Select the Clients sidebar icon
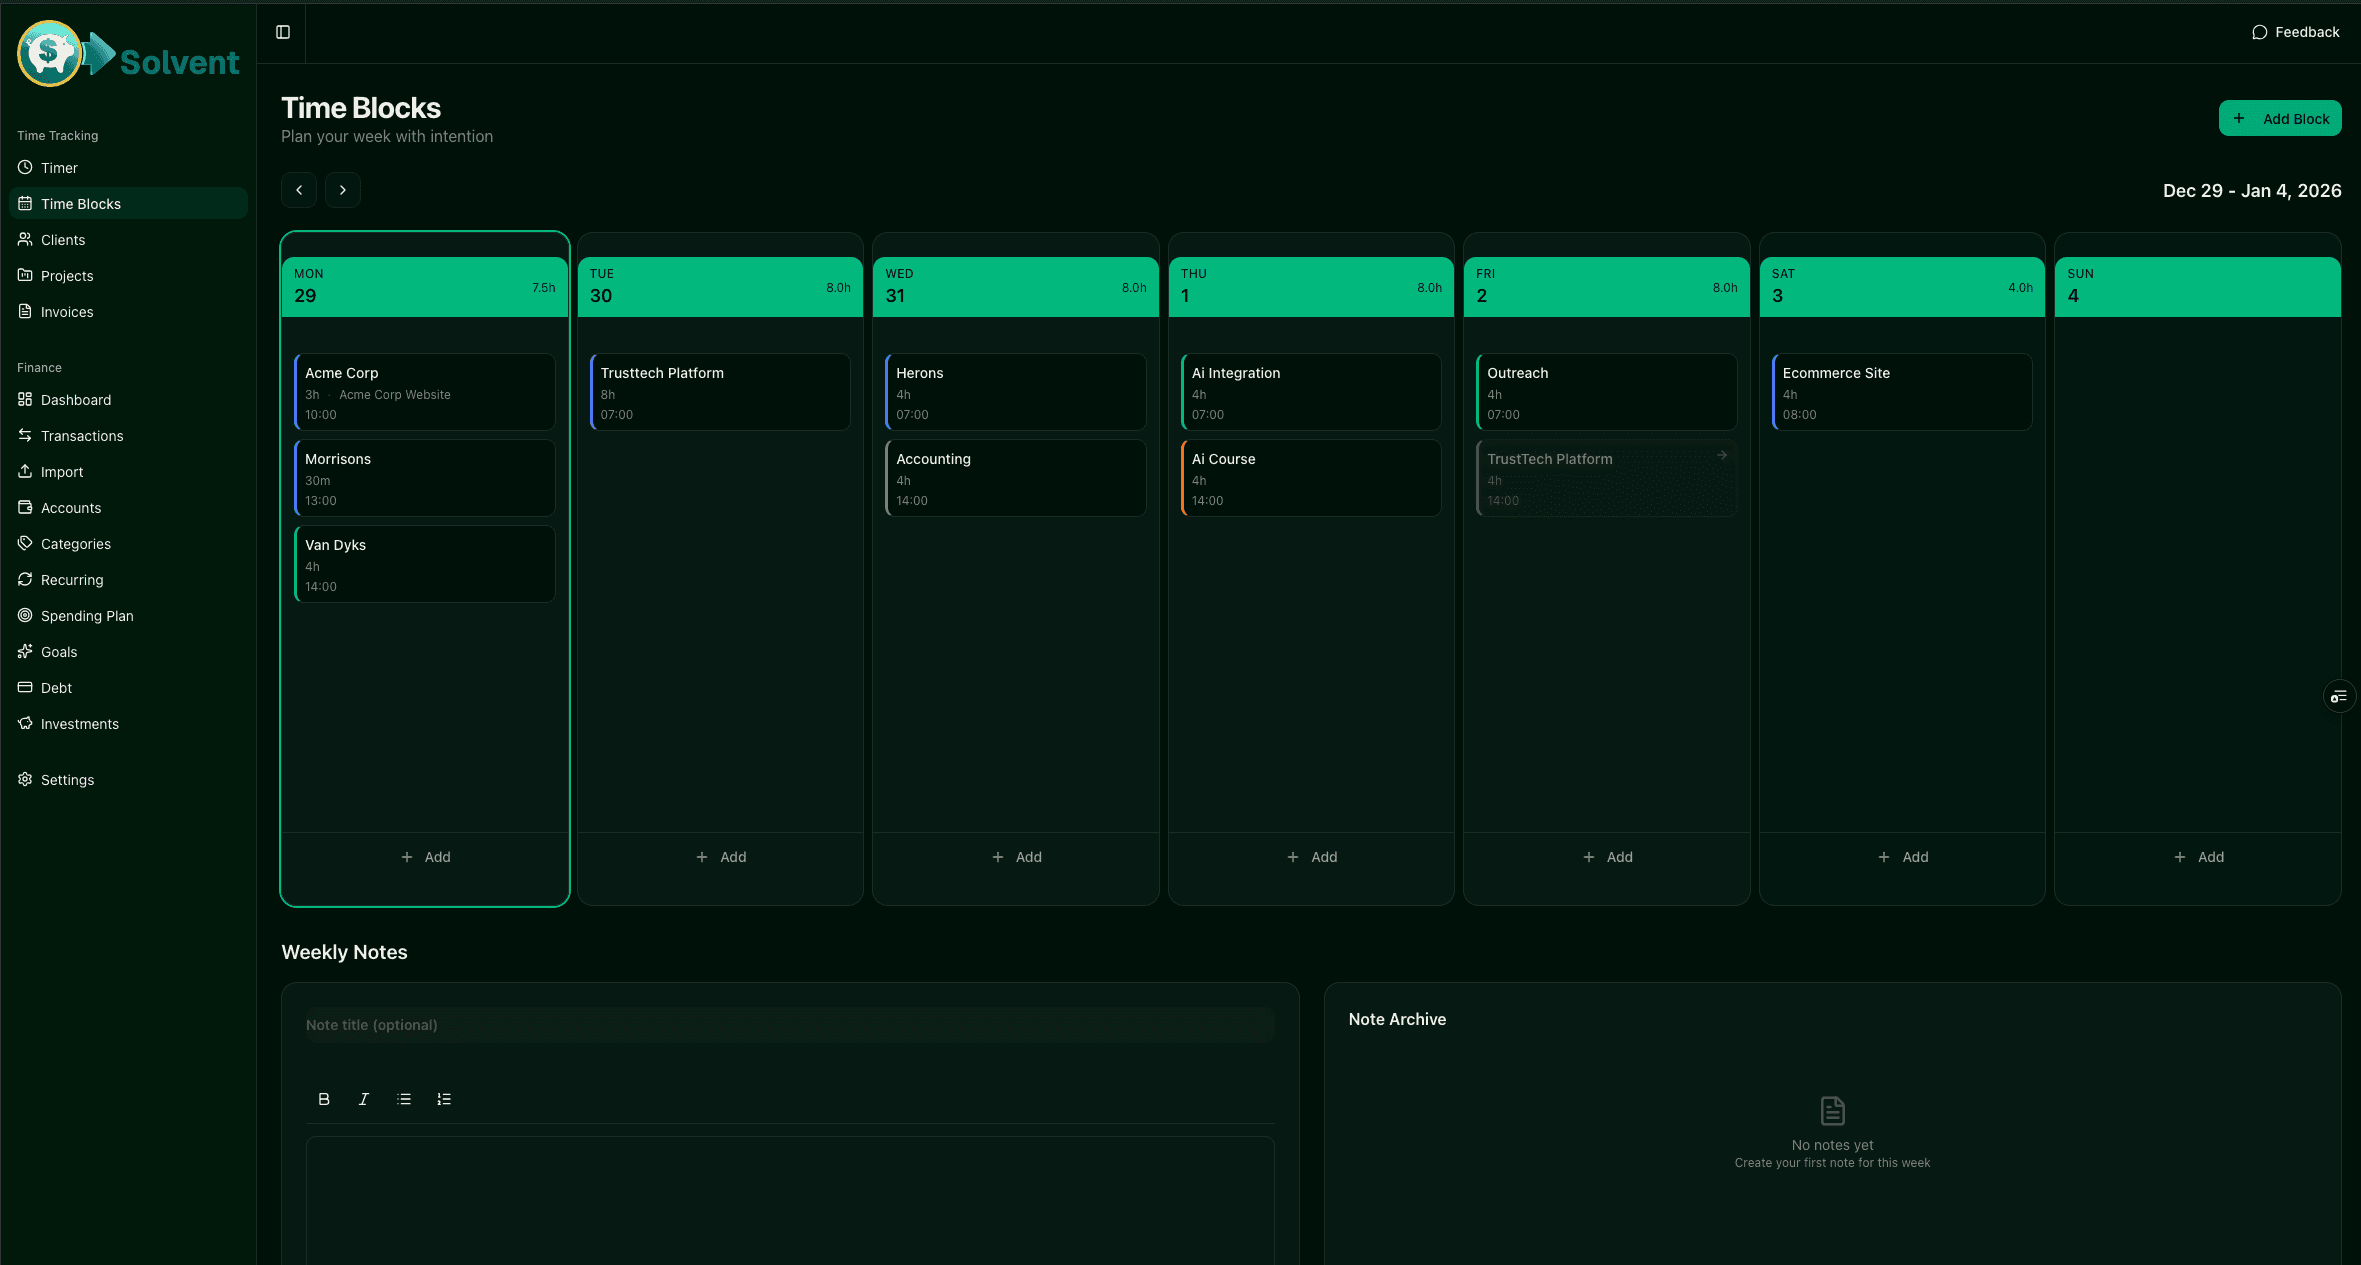The image size is (2361, 1265). pos(26,239)
